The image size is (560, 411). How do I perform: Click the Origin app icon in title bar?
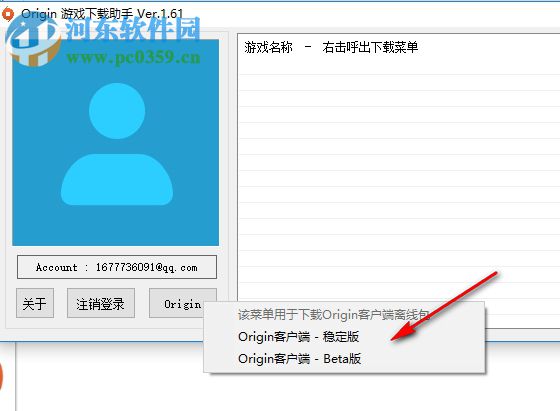[x=8, y=14]
